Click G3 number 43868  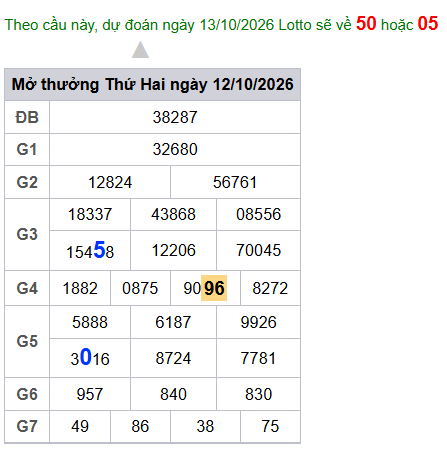(x=173, y=214)
